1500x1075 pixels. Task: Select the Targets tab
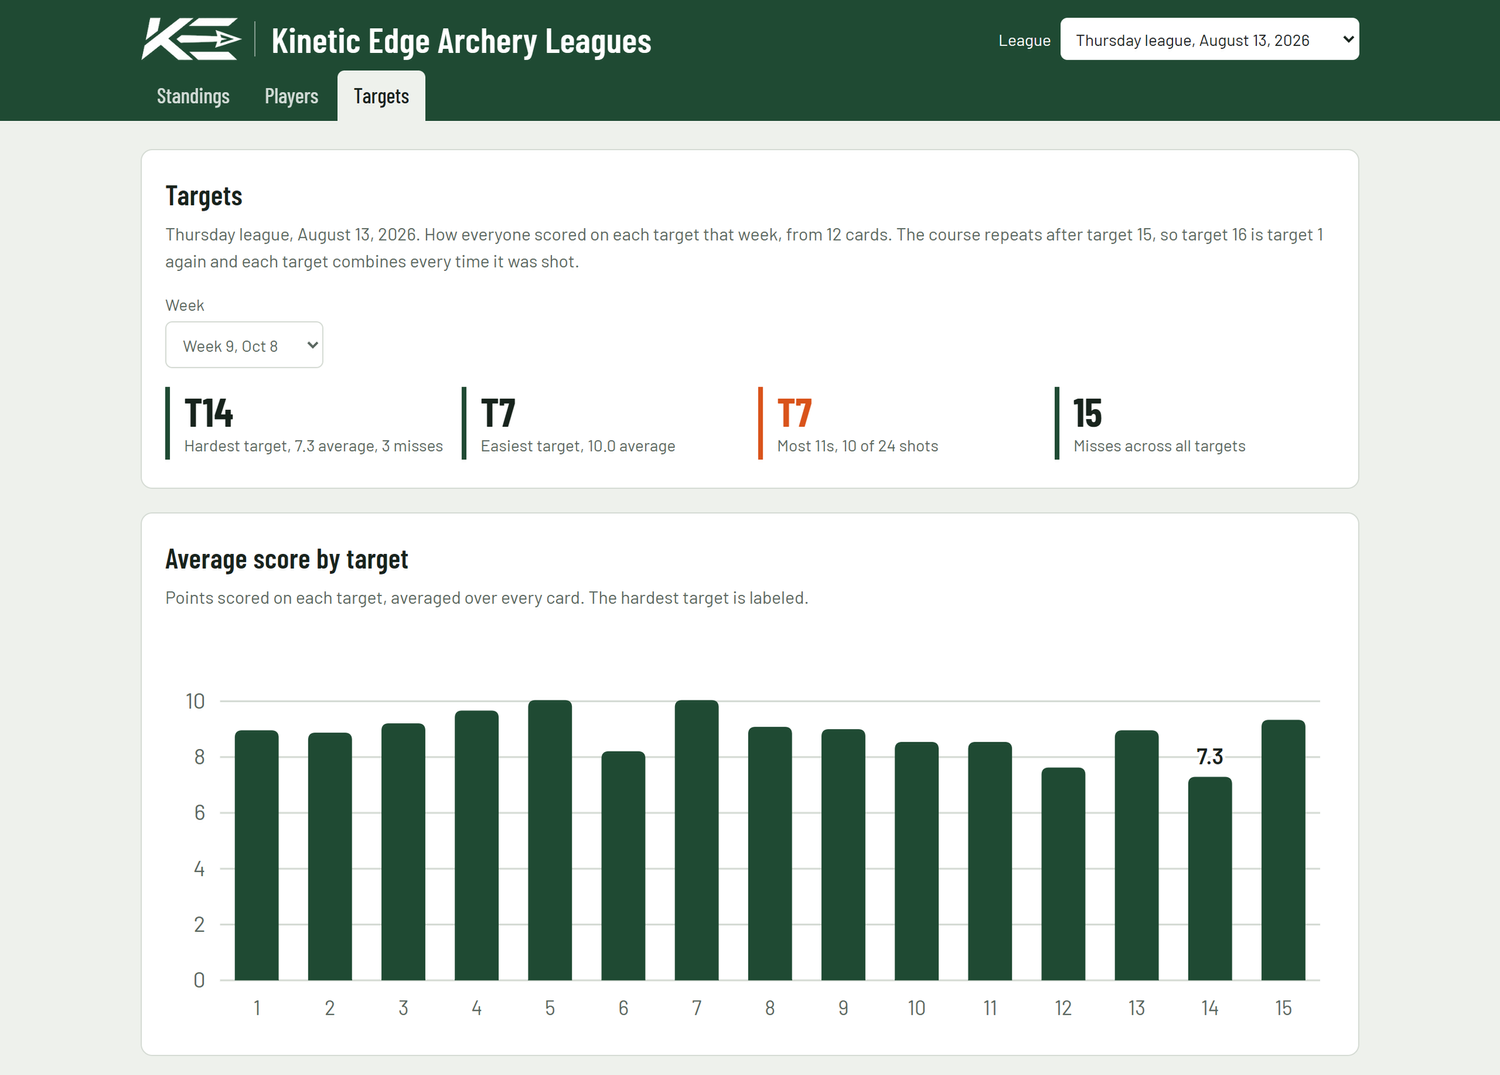click(381, 96)
